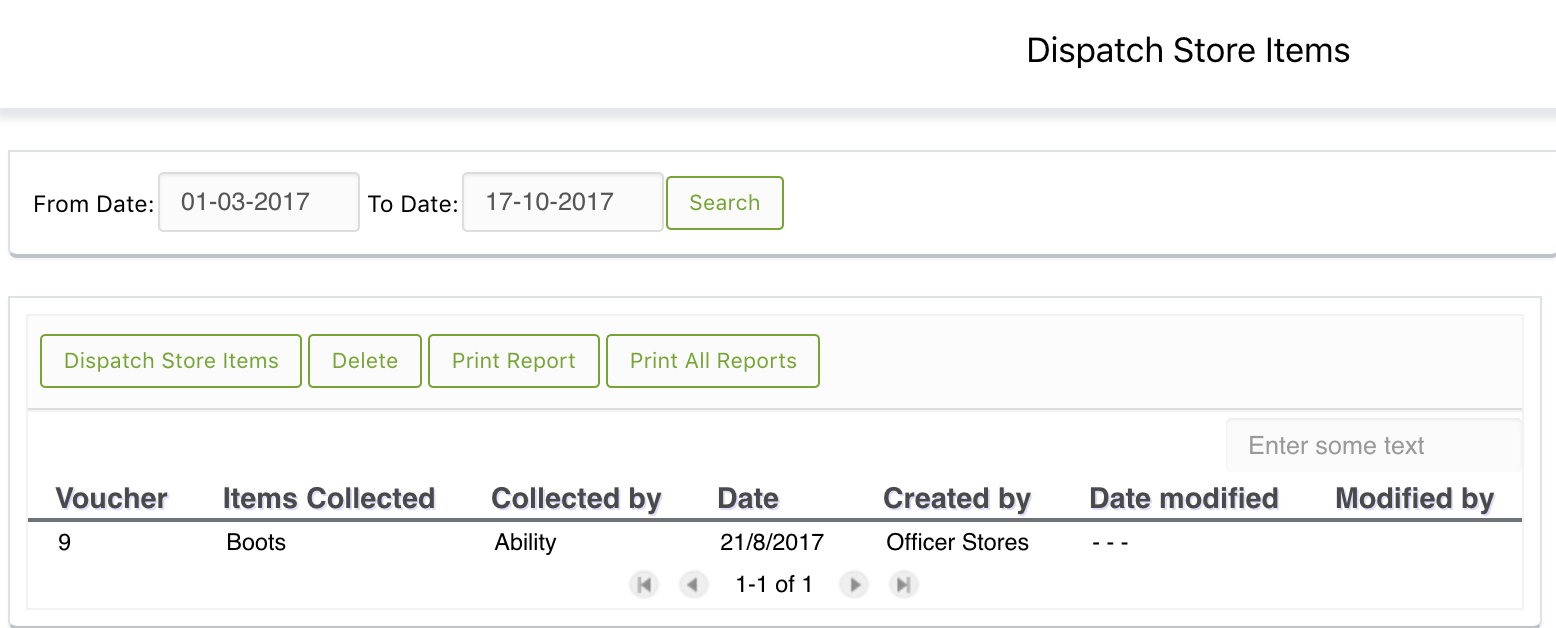
Task: Sort by the Items Collected column
Action: click(329, 498)
